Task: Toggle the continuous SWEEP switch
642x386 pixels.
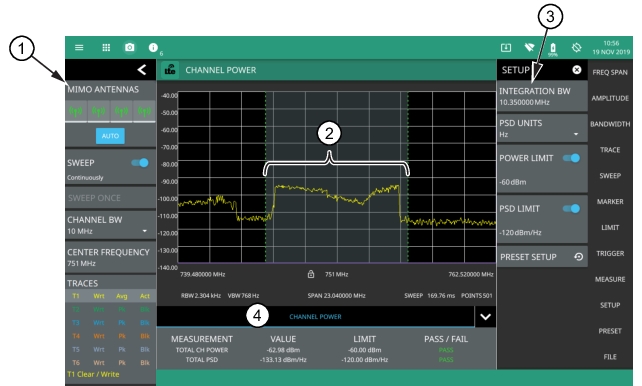Action: pos(140,163)
